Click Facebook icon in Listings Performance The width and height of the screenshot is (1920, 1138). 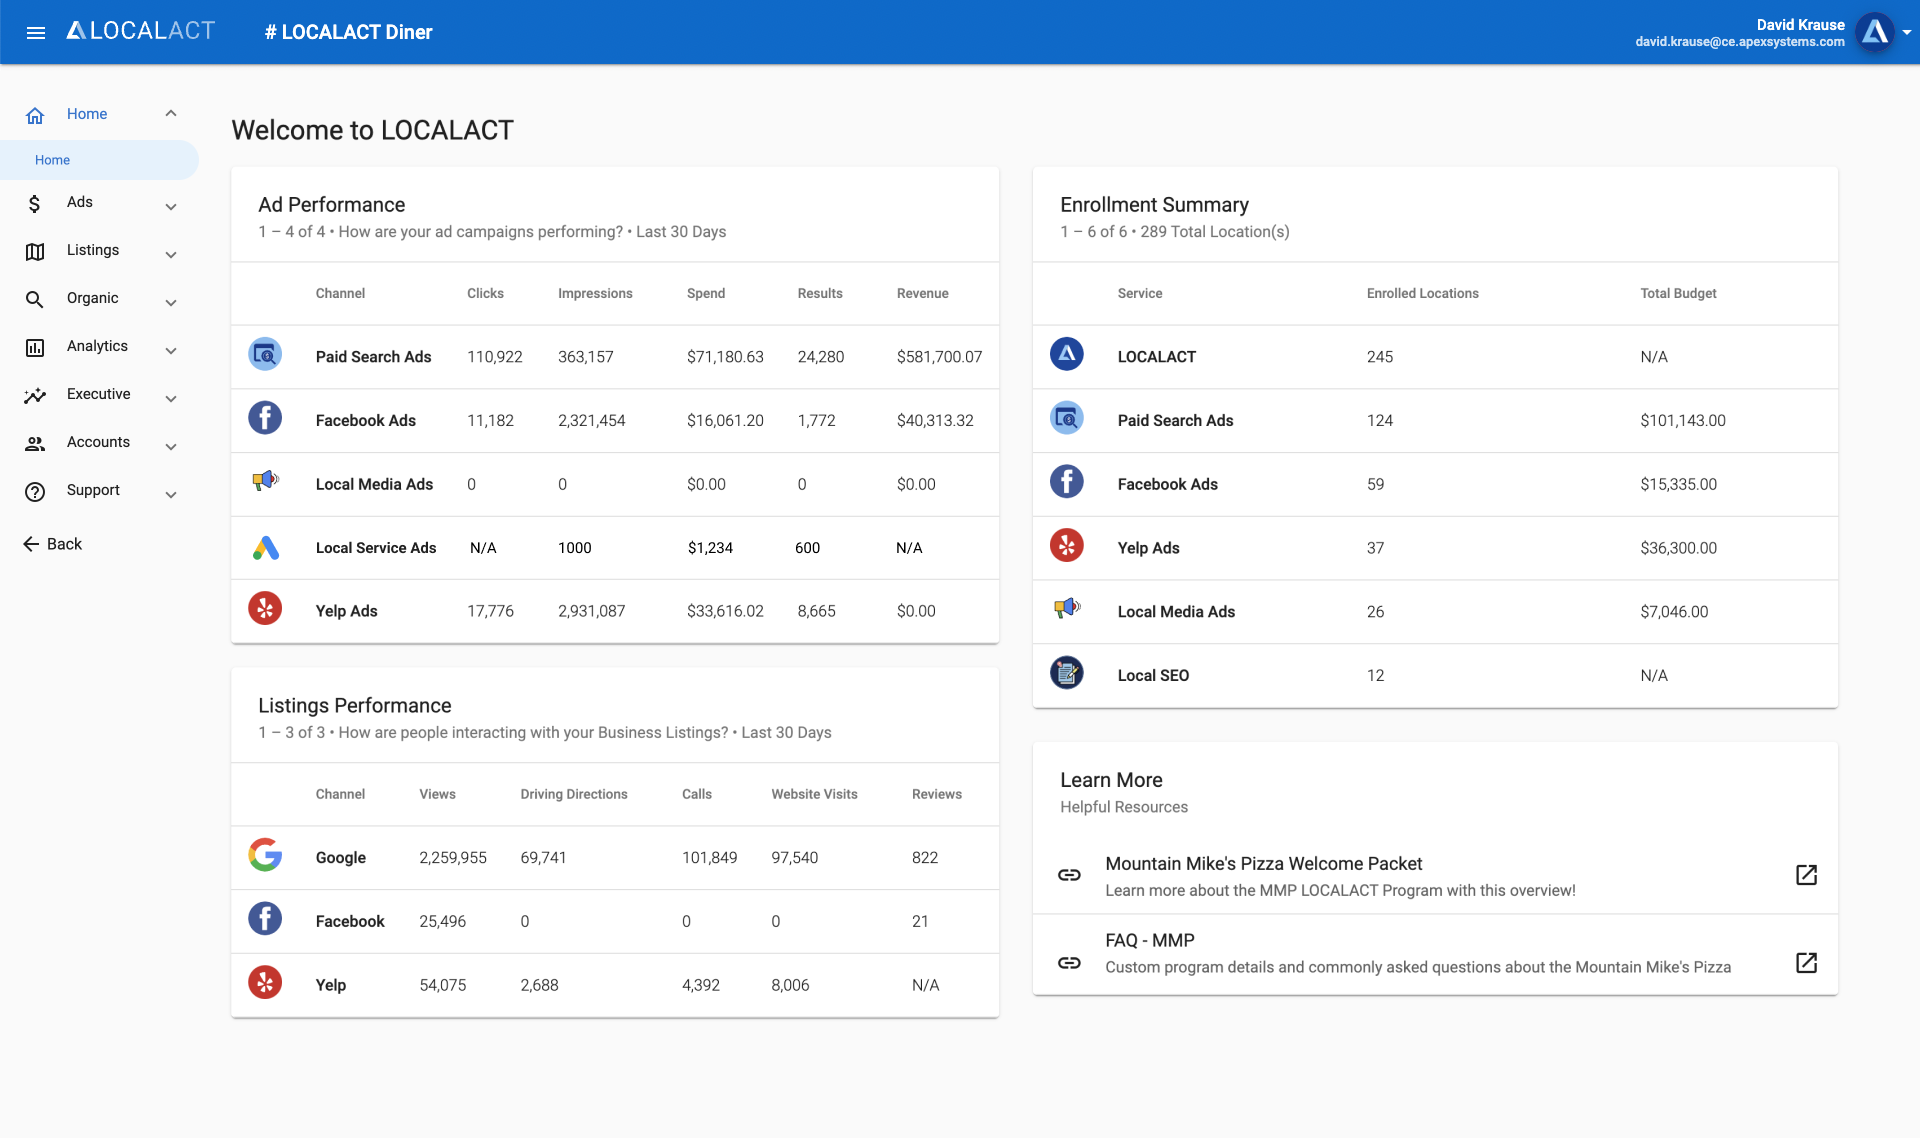265,919
